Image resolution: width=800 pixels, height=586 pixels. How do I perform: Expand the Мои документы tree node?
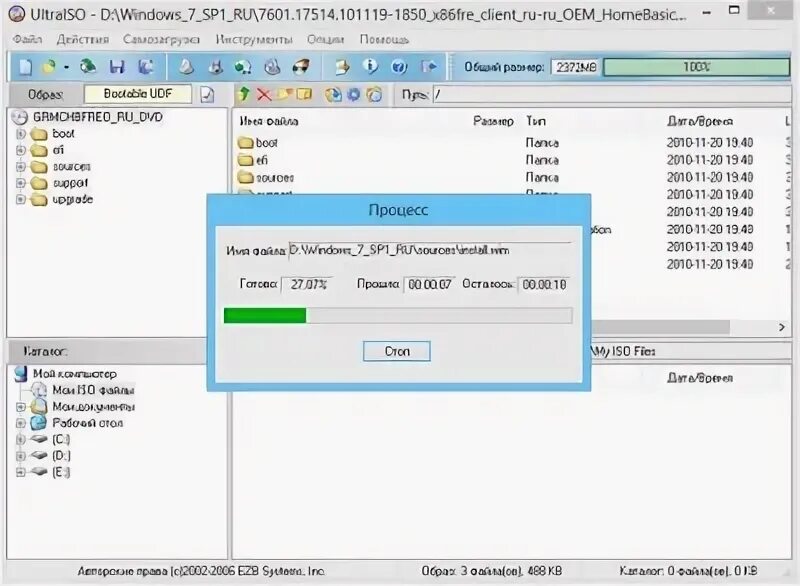(x=21, y=406)
